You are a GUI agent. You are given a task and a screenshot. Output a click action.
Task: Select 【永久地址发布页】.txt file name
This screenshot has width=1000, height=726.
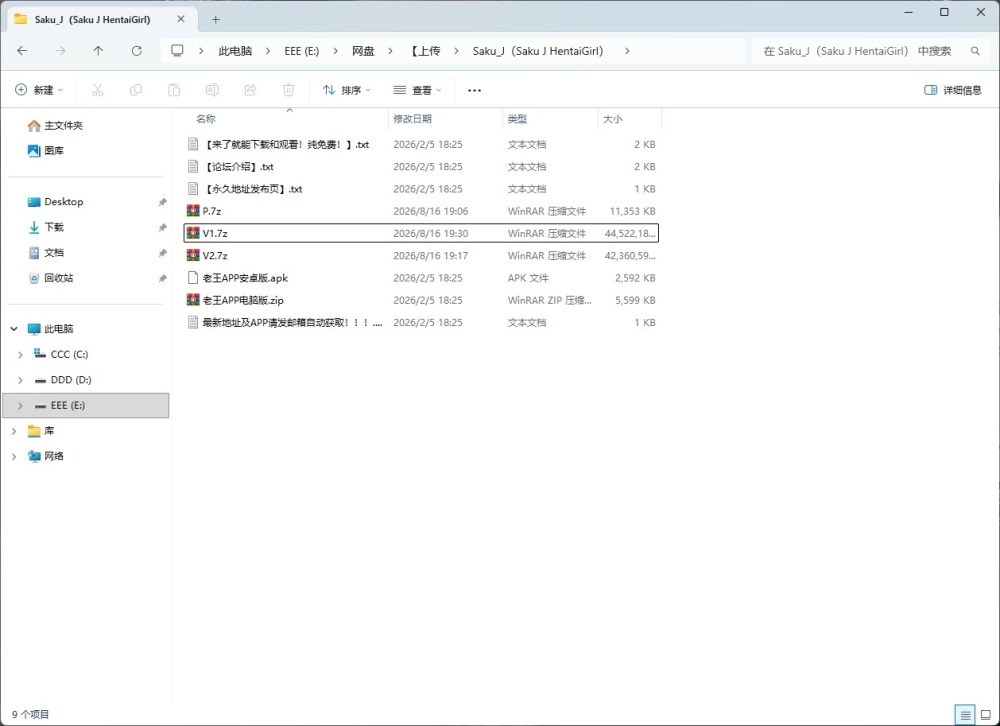253,189
